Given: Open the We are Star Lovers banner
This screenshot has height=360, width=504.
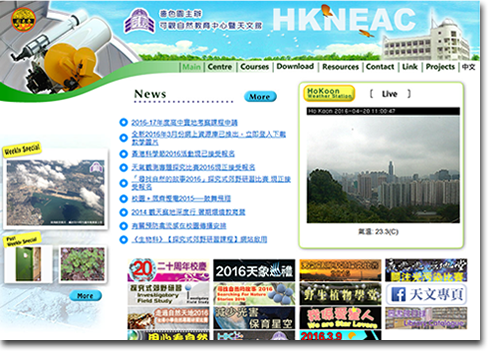Looking at the screenshot, I should pos(340,318).
